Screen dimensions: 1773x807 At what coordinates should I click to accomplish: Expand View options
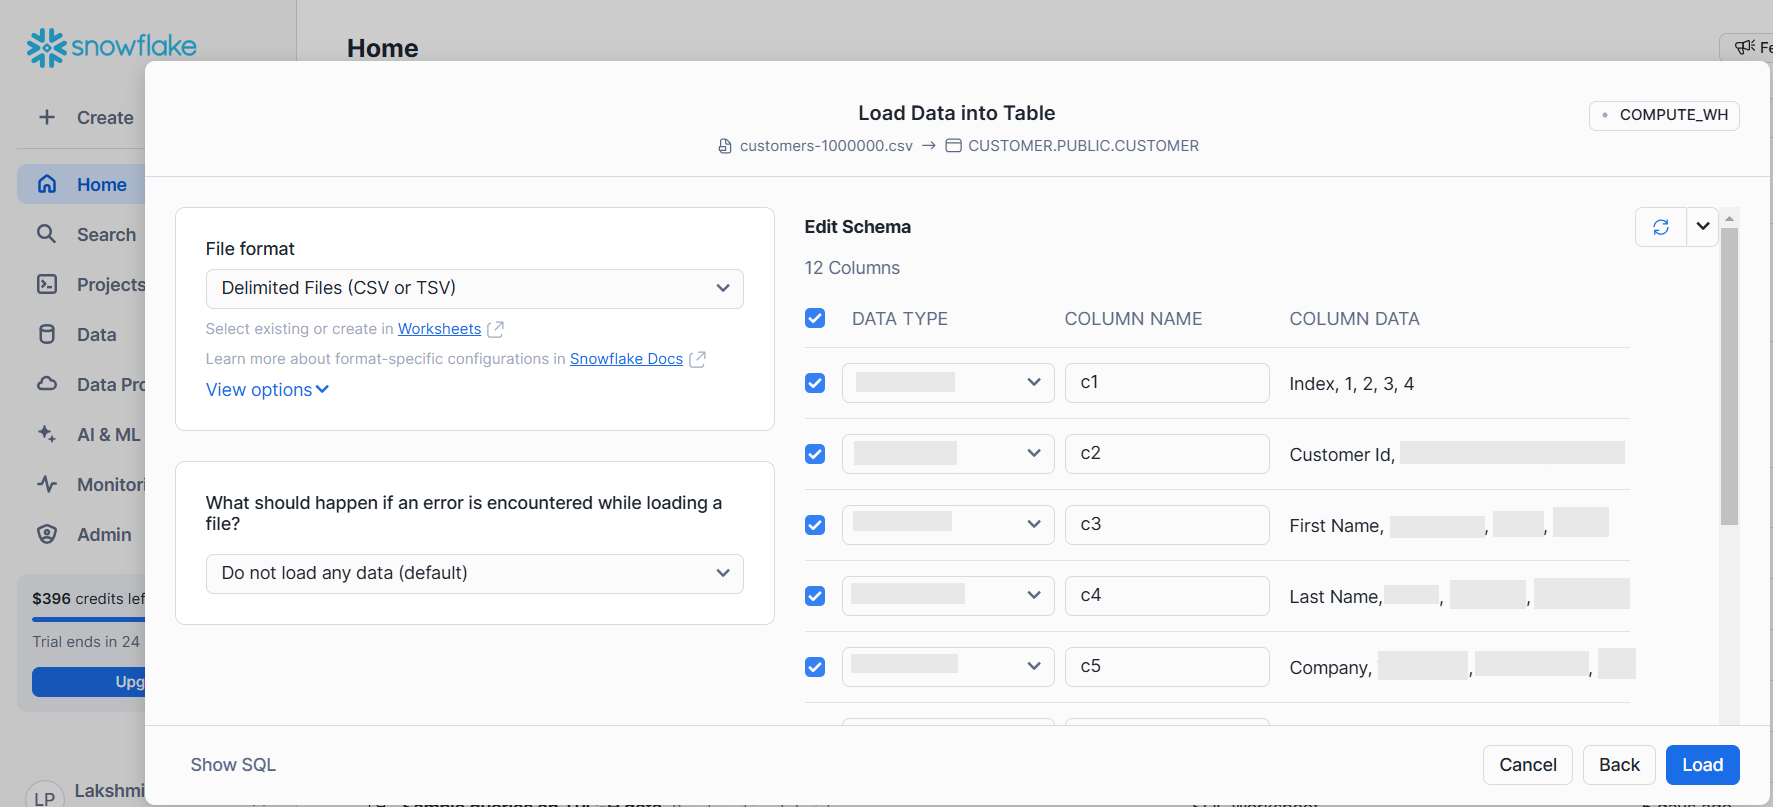tap(267, 390)
